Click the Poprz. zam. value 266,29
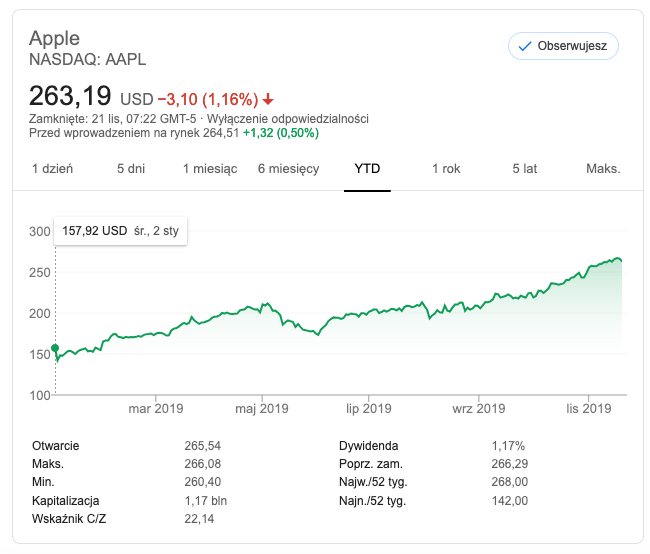 coord(510,464)
